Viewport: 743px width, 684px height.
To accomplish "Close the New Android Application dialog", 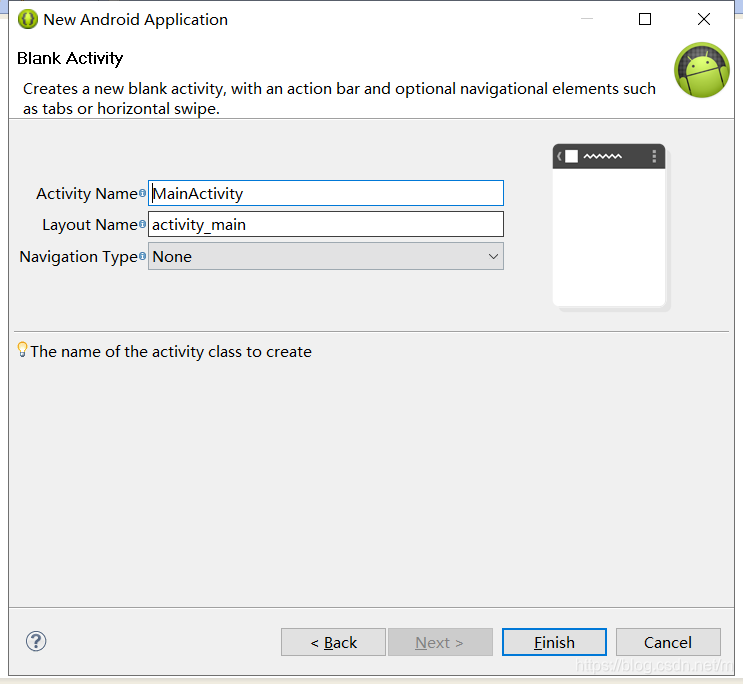I will tap(704, 19).
